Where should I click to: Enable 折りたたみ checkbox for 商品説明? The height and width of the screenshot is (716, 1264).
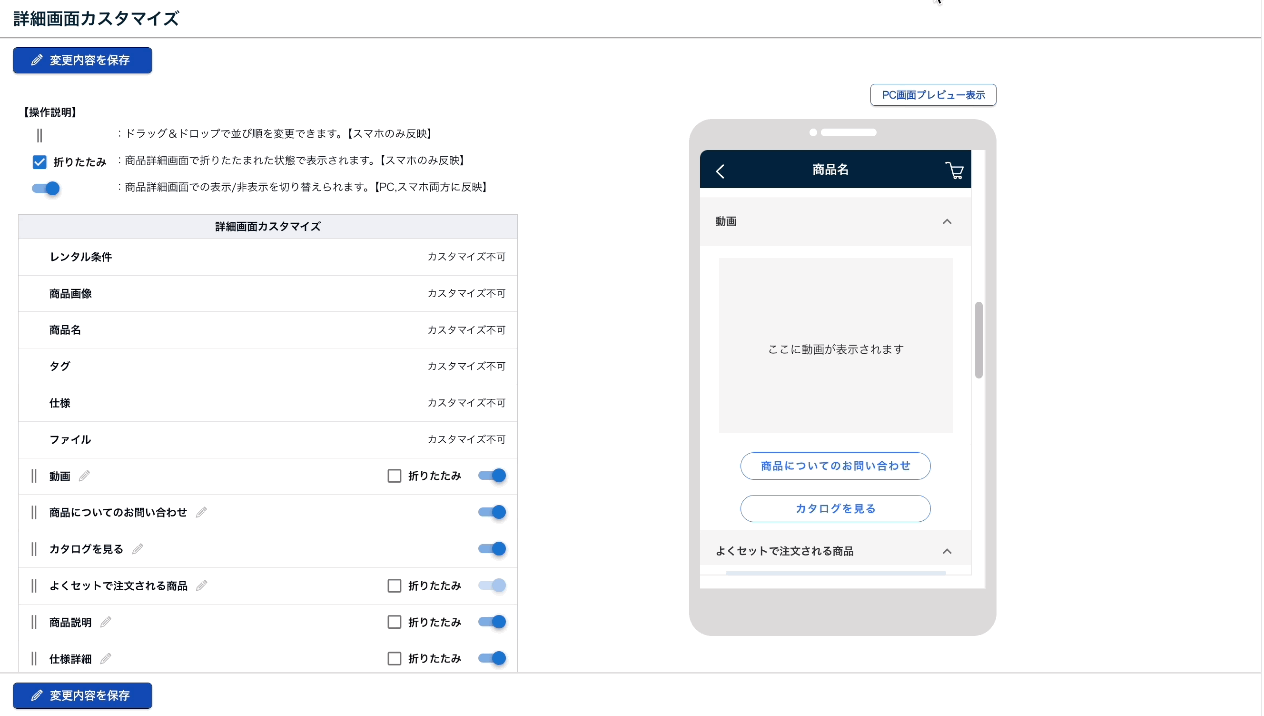click(x=394, y=622)
